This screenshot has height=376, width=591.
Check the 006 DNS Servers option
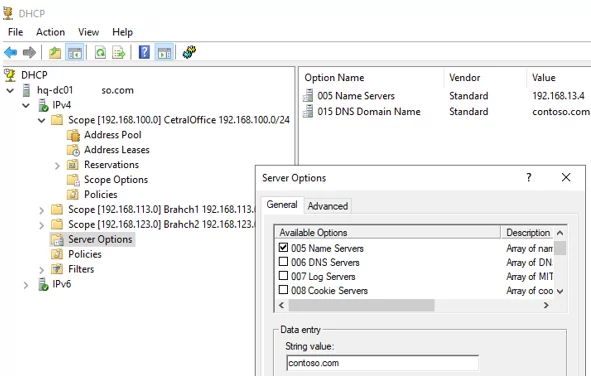[283, 261]
